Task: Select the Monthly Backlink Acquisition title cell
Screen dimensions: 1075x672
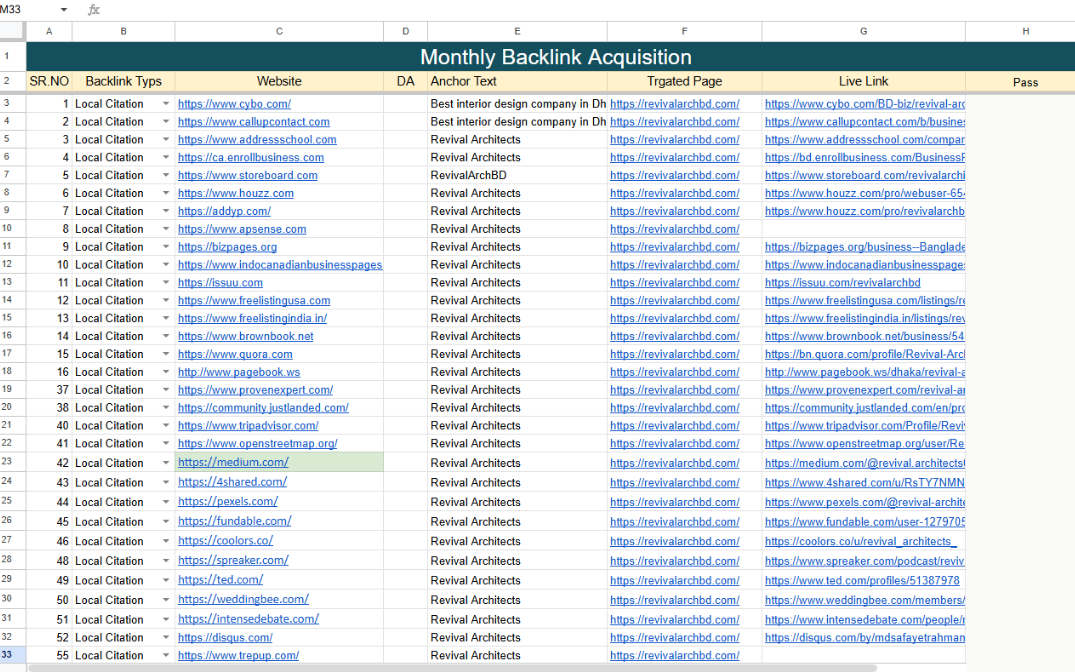Action: (555, 57)
